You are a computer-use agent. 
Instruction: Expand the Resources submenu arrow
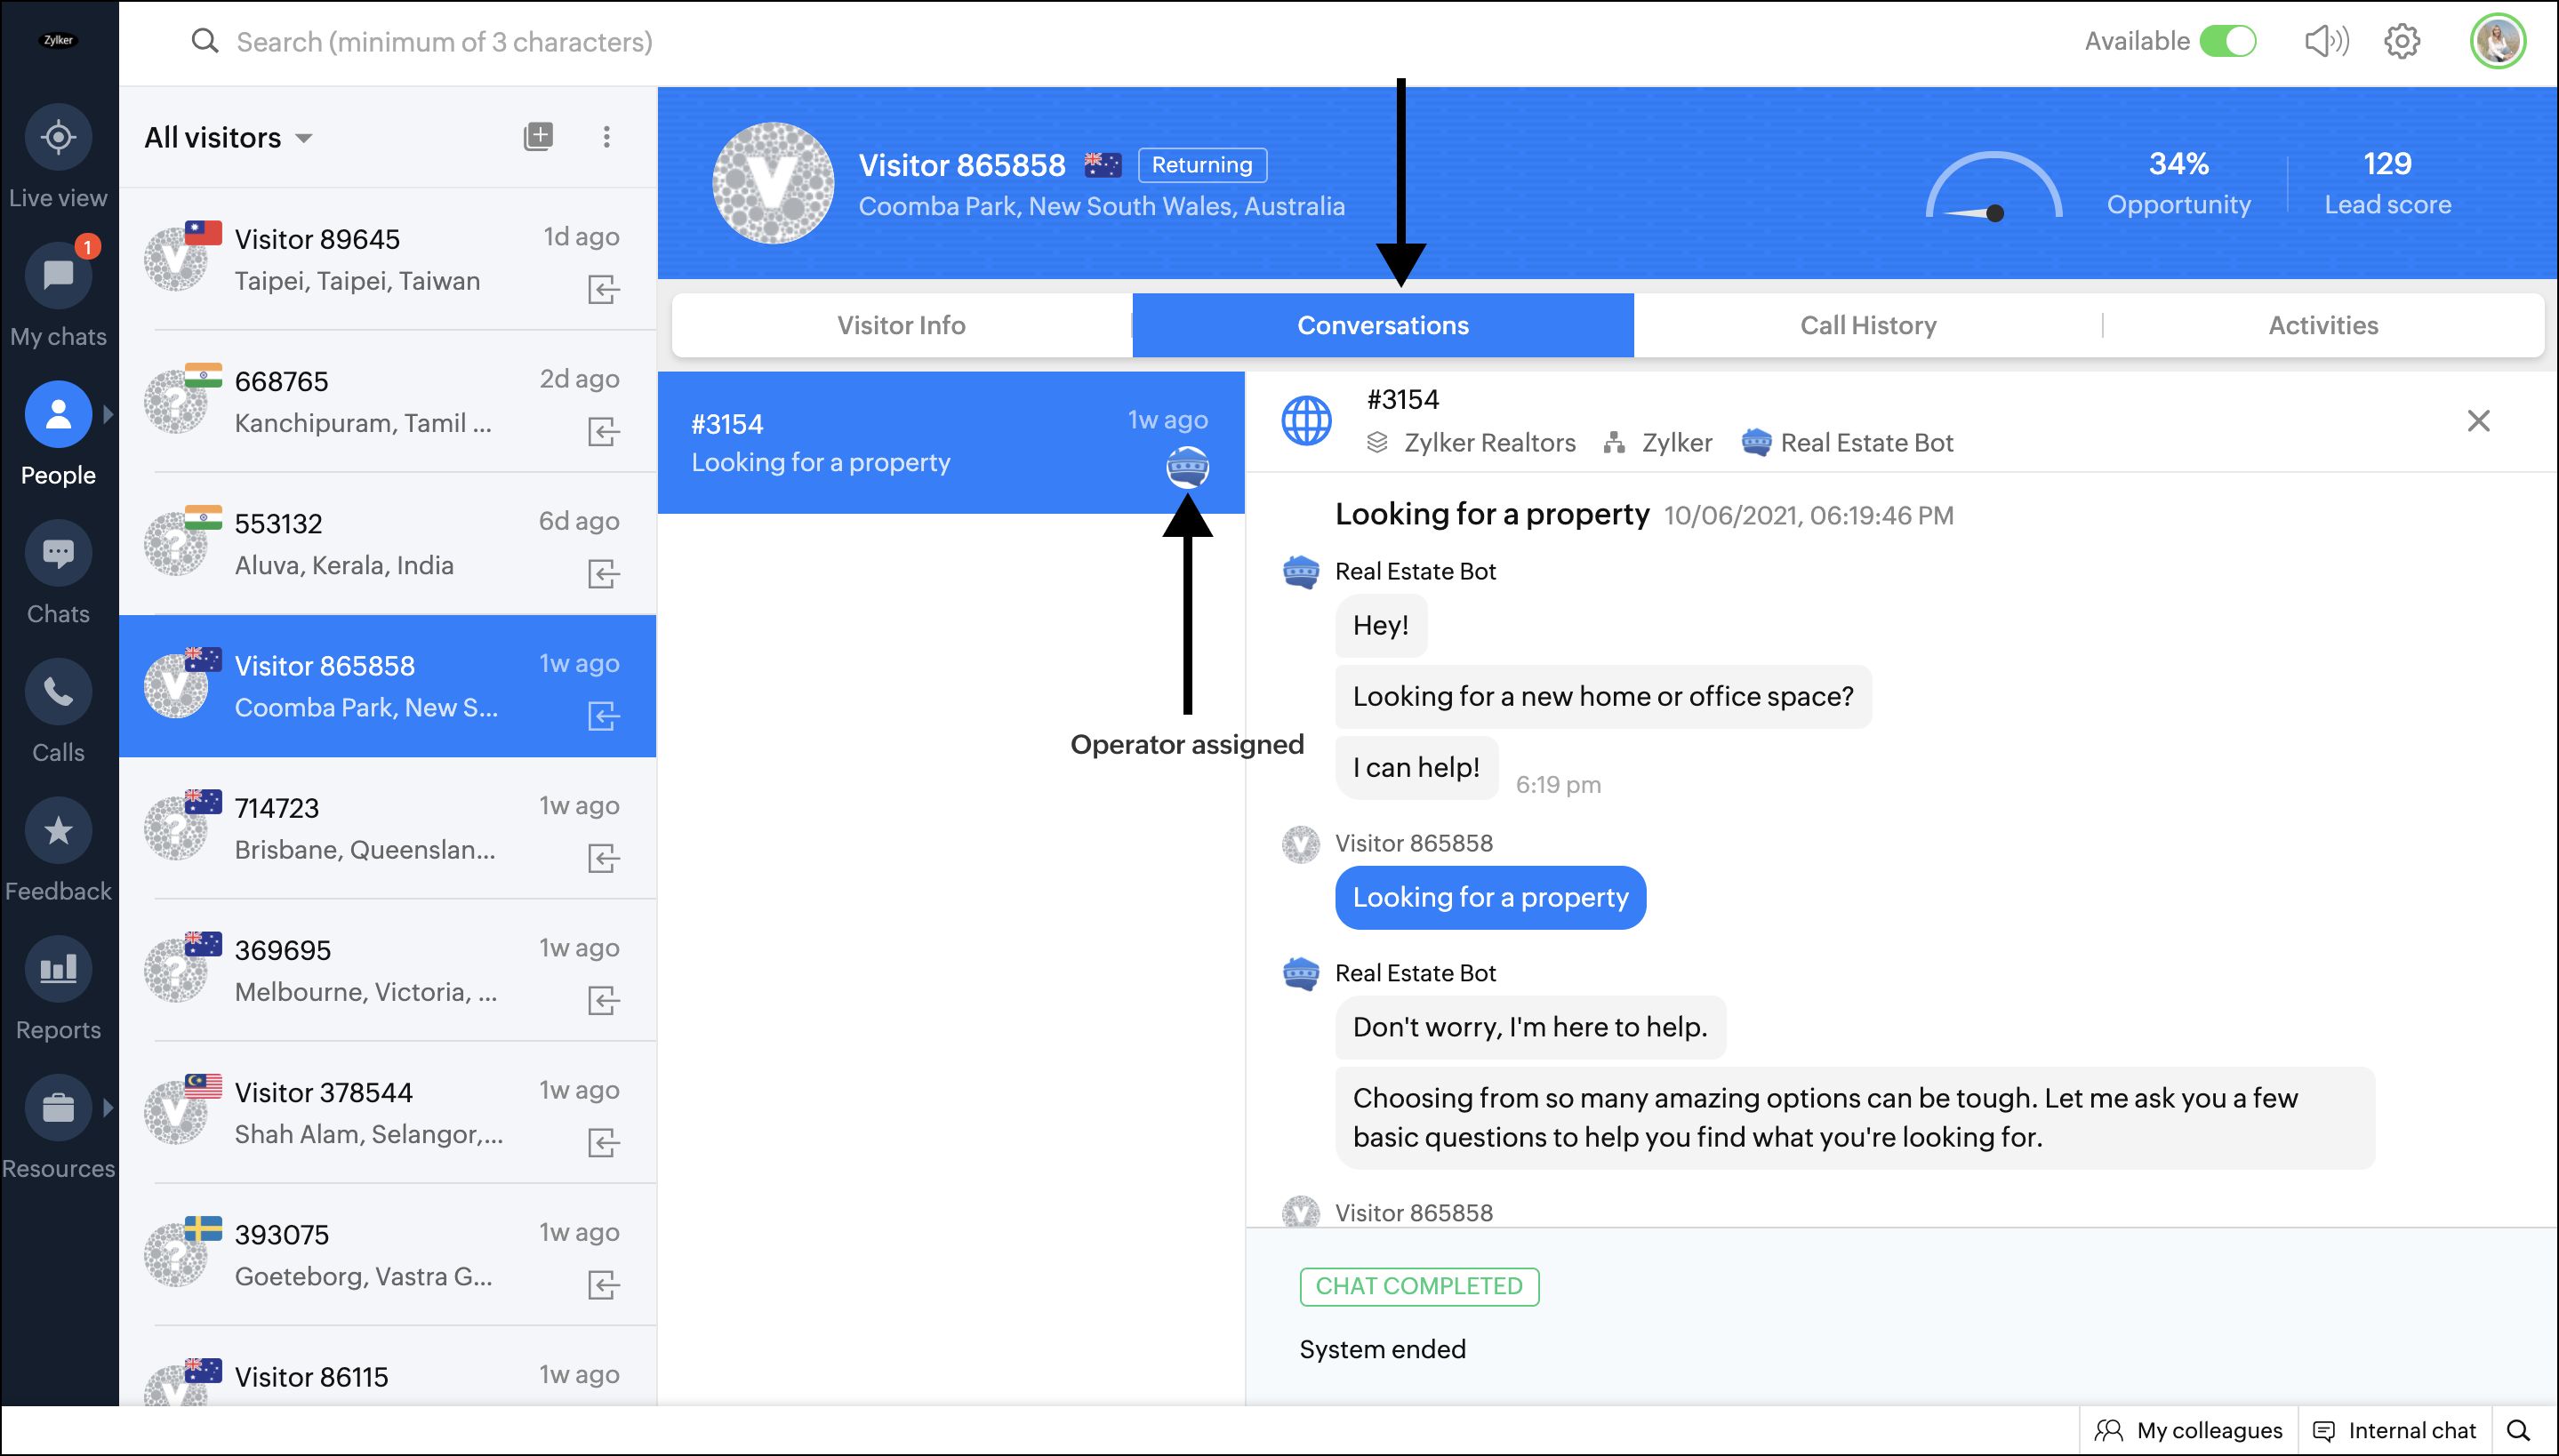click(x=108, y=1107)
